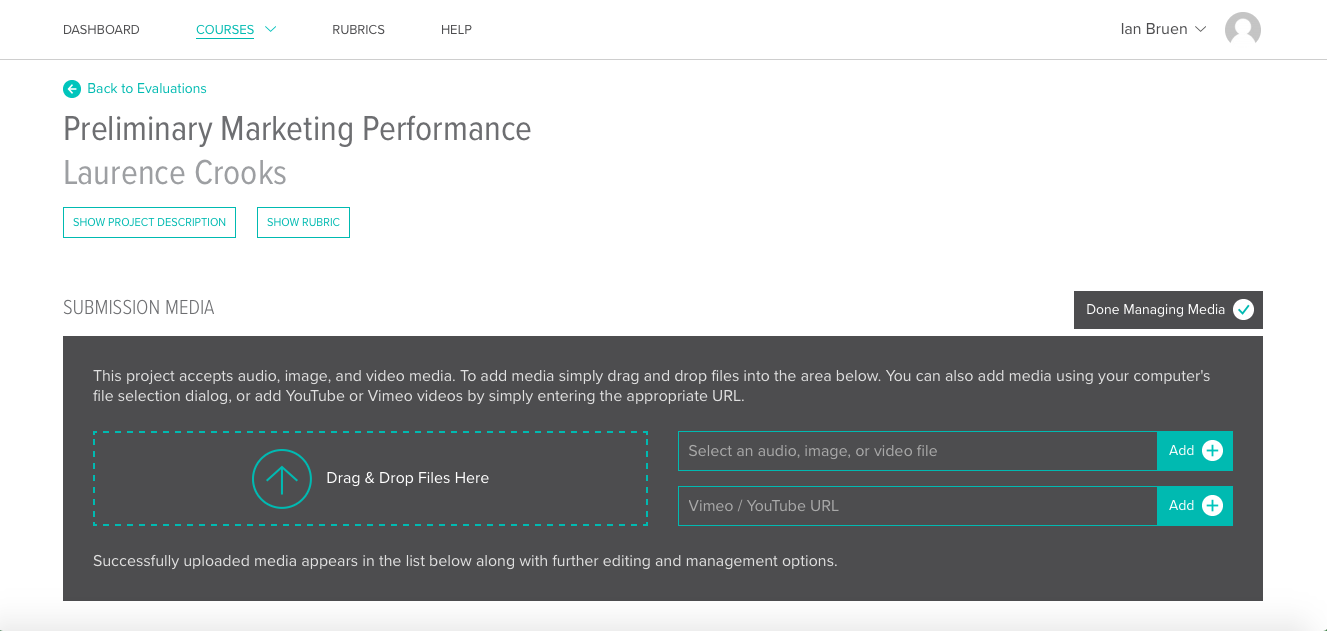
Task: Click the Drag & Drop Files area
Action: [x=370, y=478]
